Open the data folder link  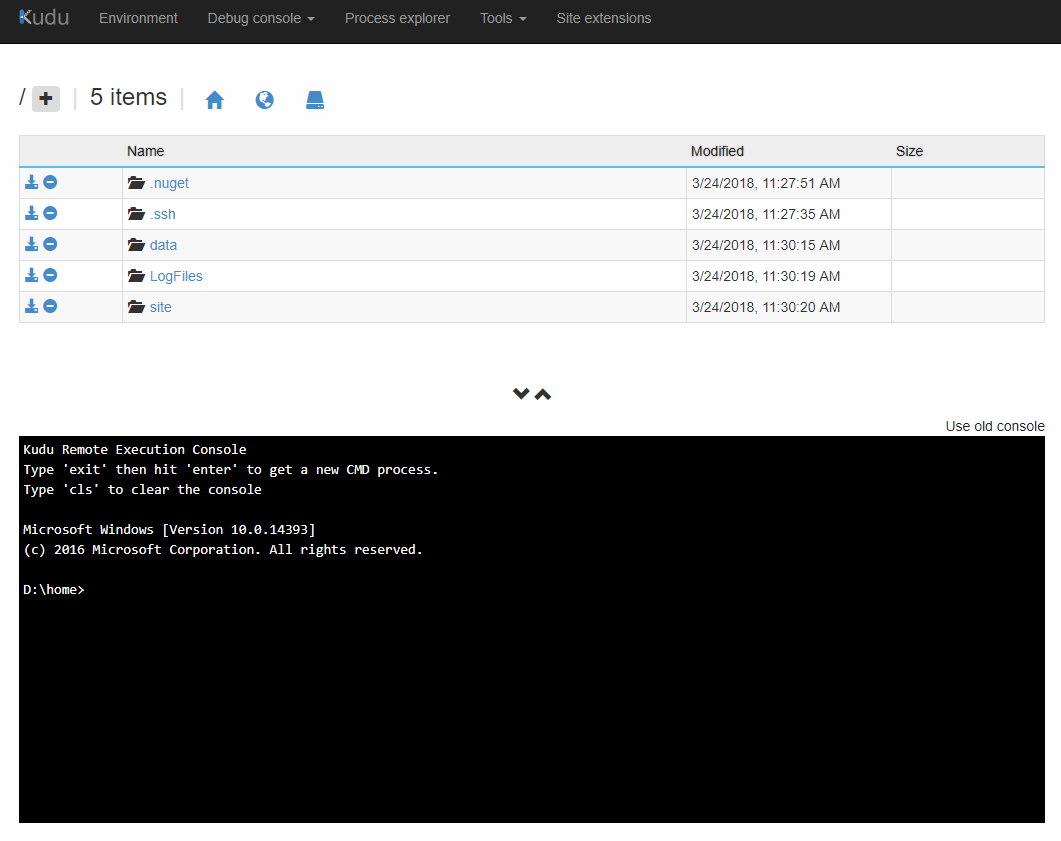[x=163, y=245]
